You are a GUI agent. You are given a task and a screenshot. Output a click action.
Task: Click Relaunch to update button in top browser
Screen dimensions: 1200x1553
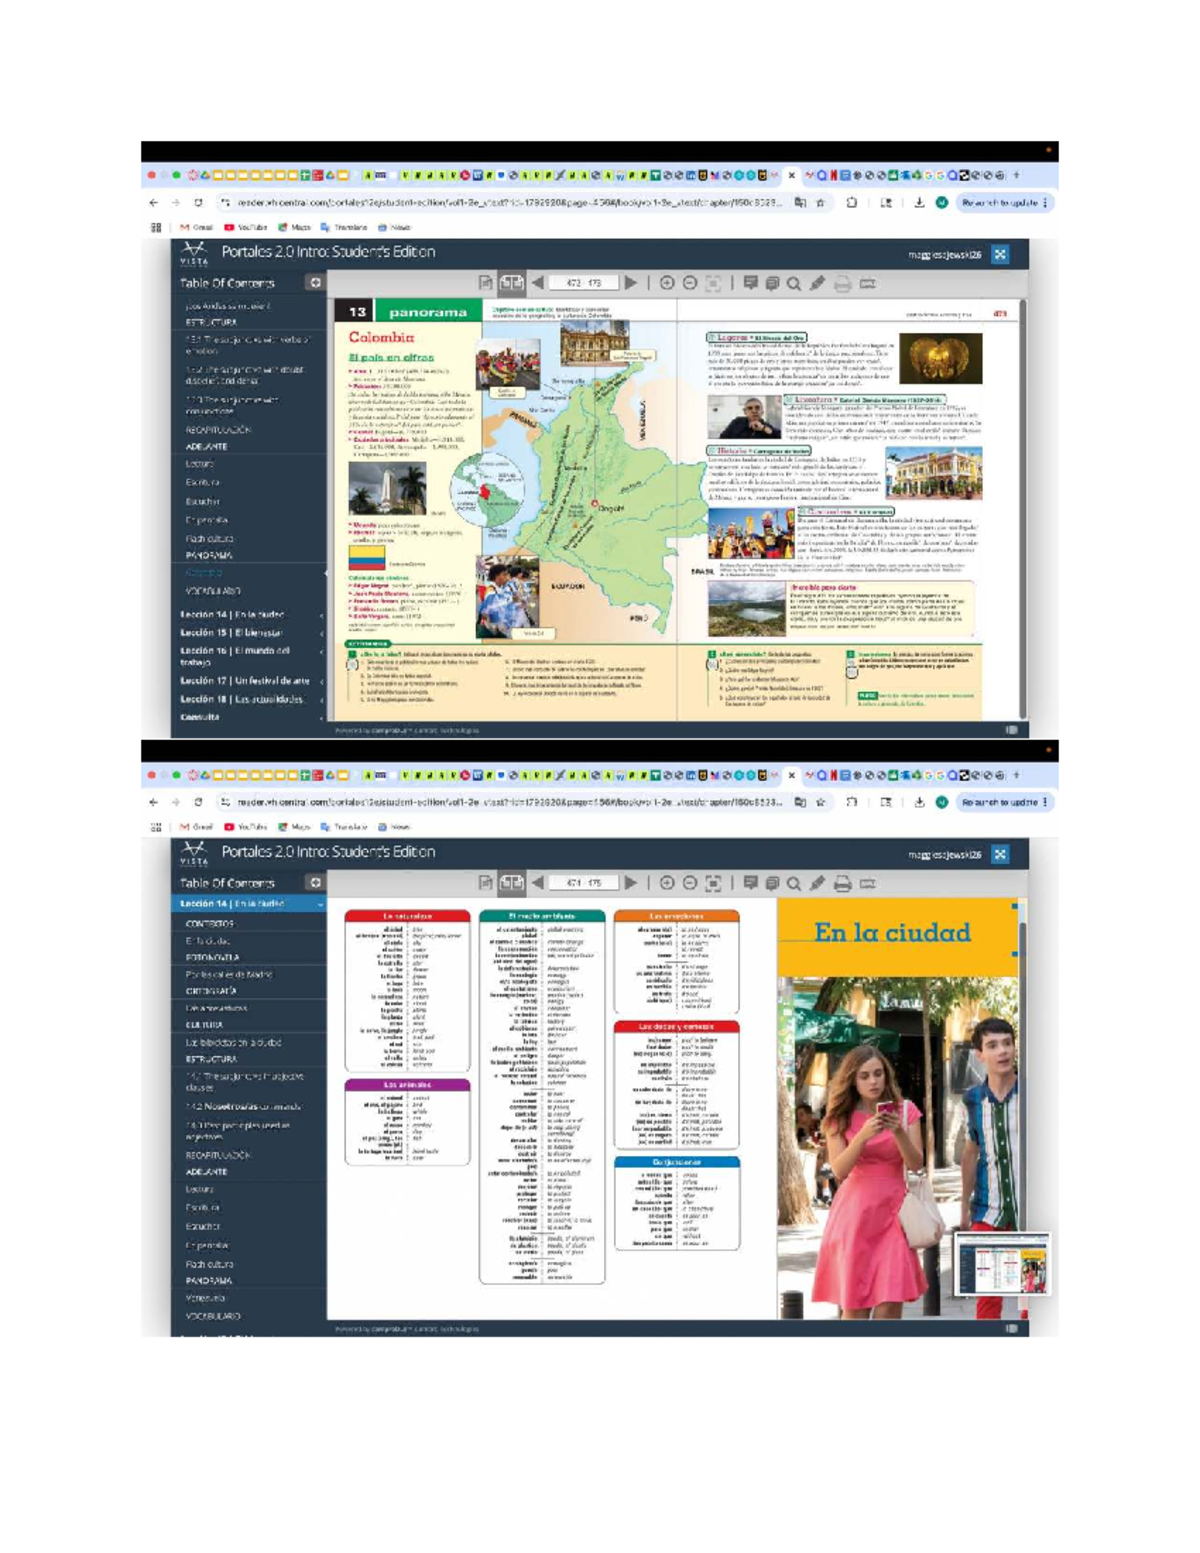click(1004, 202)
